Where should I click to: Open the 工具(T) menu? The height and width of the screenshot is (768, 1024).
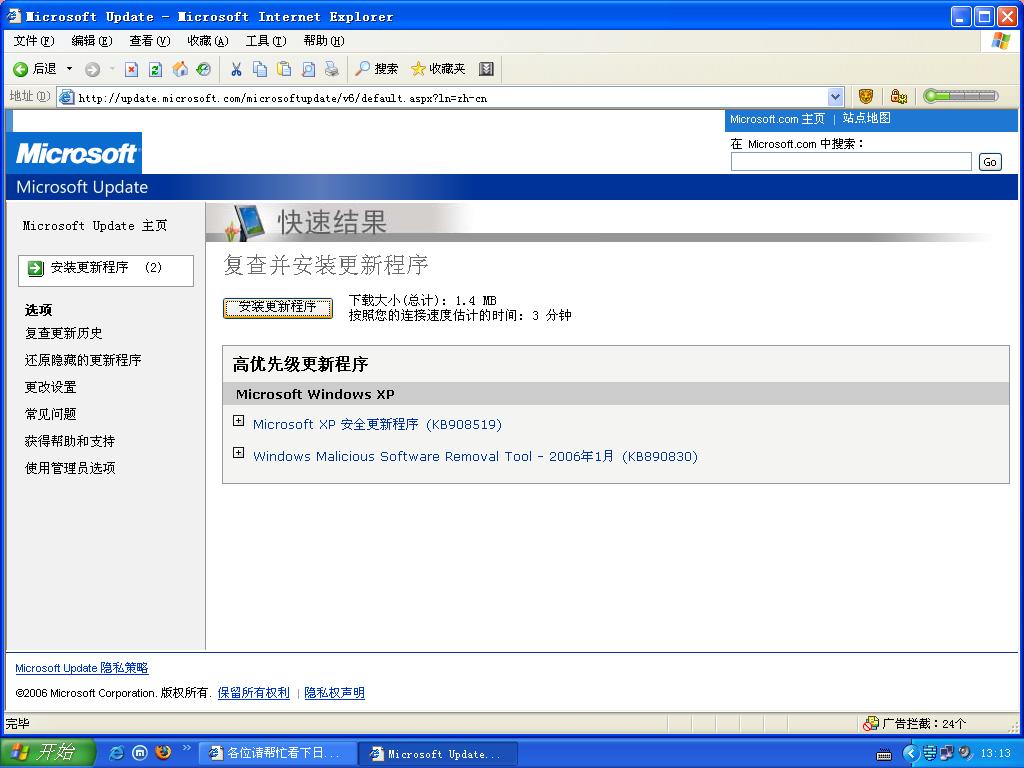pos(266,41)
